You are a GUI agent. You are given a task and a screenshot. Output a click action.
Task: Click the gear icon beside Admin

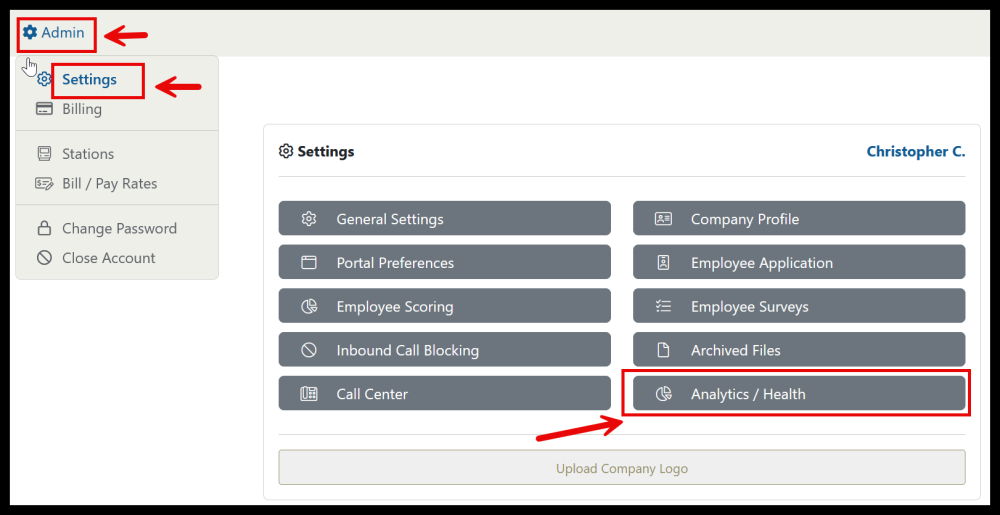pos(30,33)
